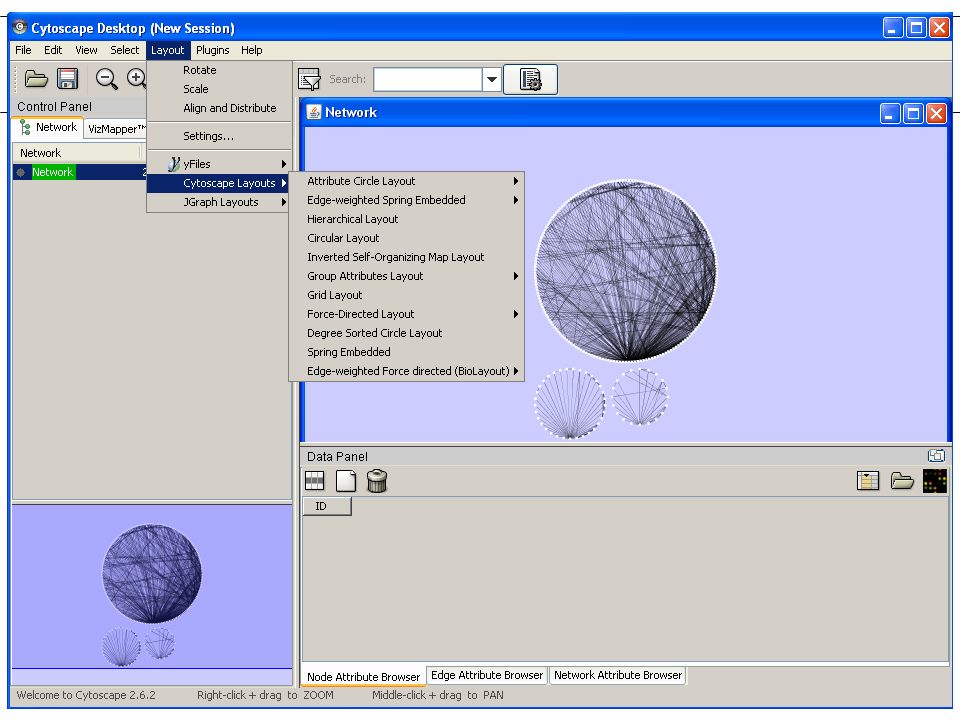Image resolution: width=960 pixels, height=720 pixels.
Task: Click the Open folder toolbar icon
Action: (36, 79)
